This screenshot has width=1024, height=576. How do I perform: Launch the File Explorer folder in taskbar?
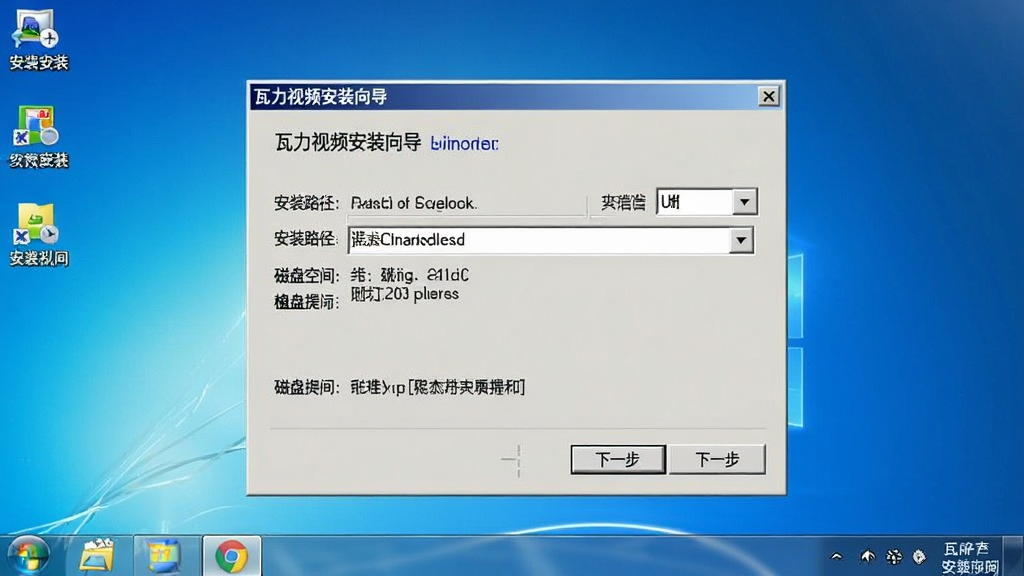coord(97,556)
